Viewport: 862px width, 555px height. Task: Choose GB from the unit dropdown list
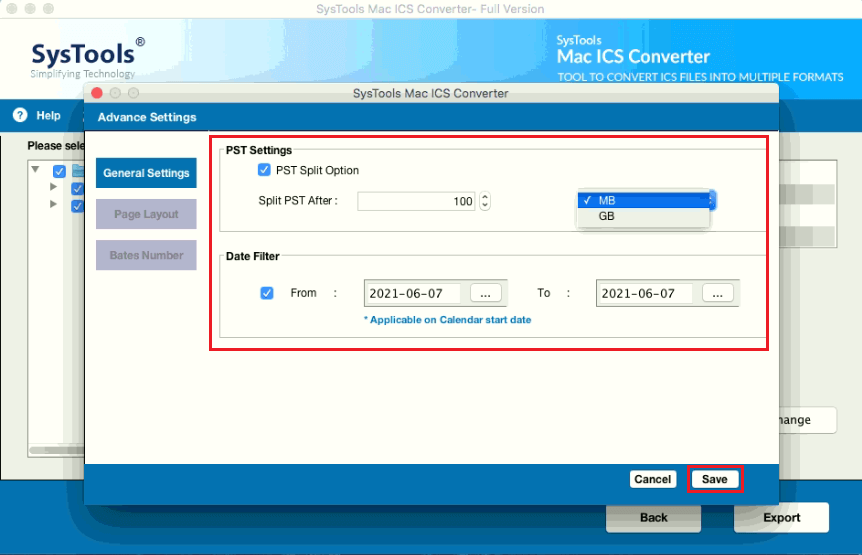click(x=644, y=216)
